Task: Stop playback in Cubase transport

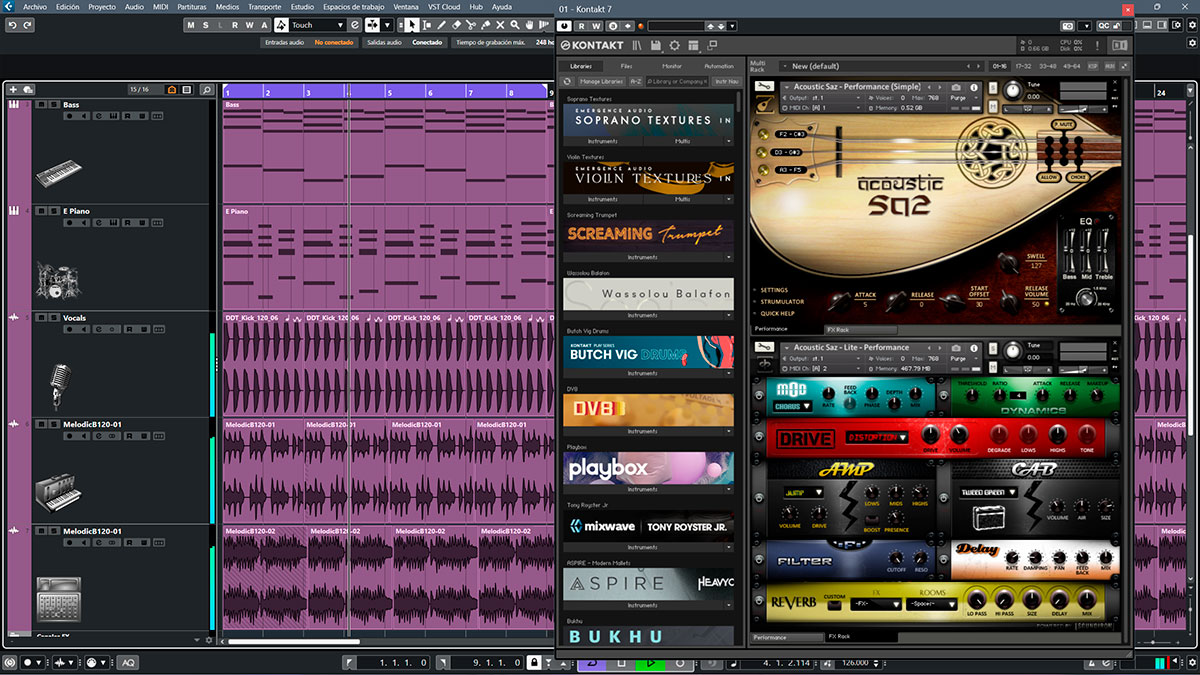Action: (x=621, y=662)
